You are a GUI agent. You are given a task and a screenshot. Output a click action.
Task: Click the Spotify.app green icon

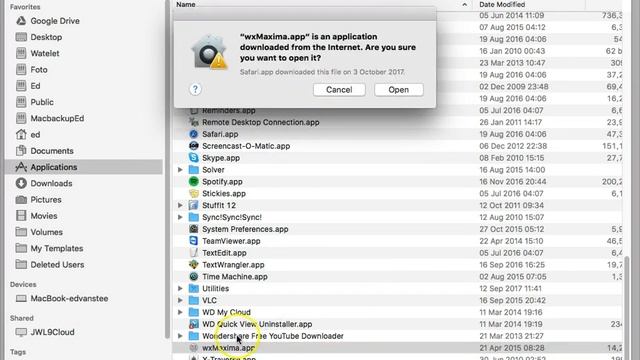click(193, 181)
